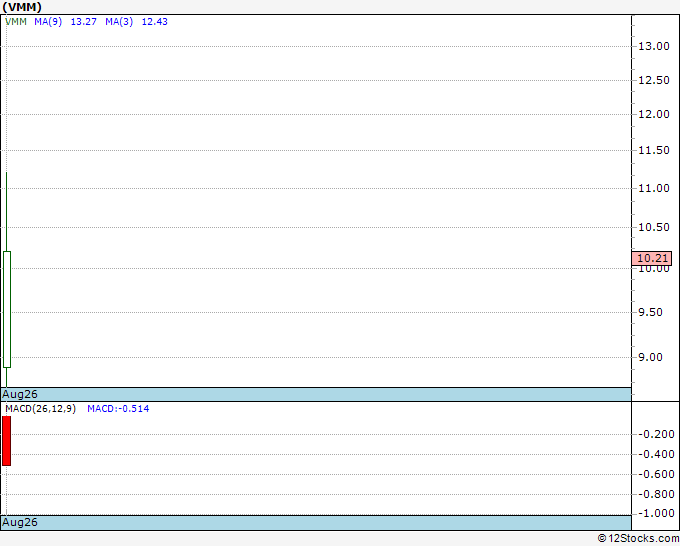
Task: Click the red MACD histogram bar
Action: click(x=7, y=441)
